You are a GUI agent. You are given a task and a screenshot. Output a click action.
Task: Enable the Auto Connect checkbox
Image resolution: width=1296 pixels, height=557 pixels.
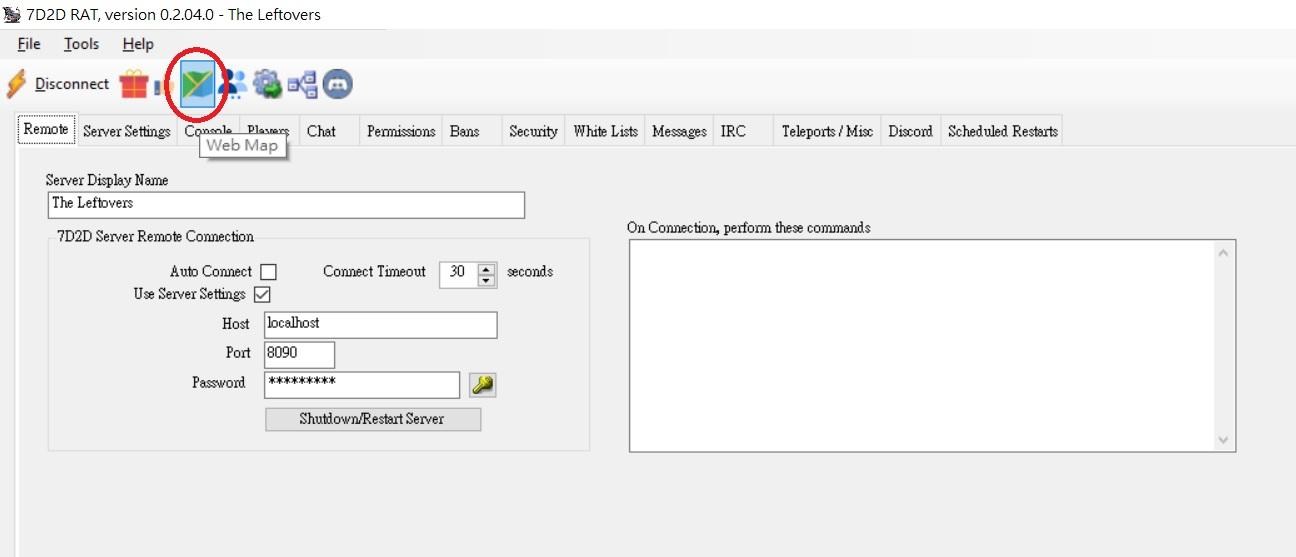[268, 272]
